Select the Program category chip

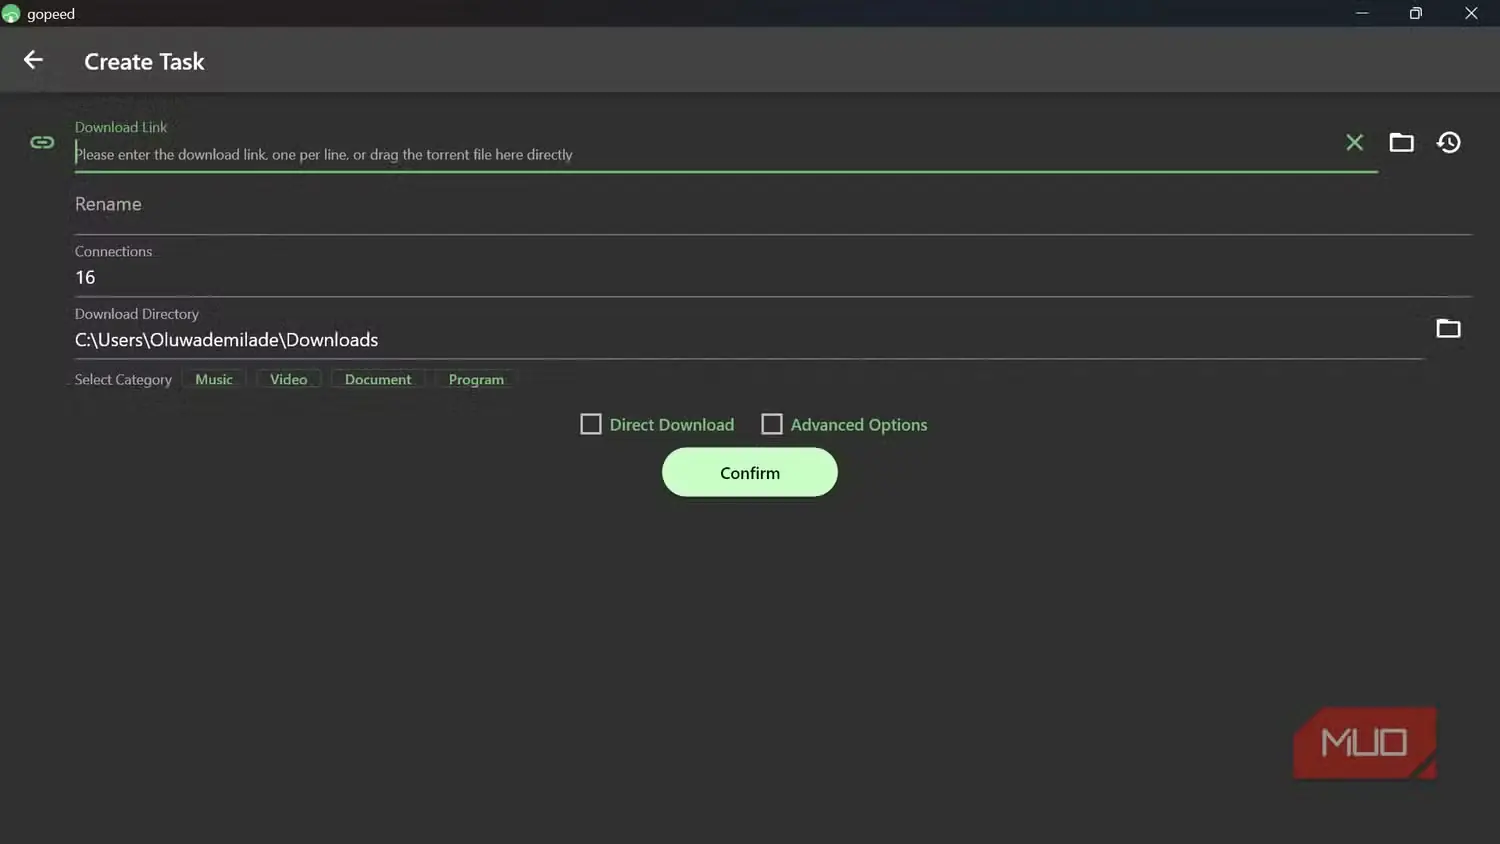(x=476, y=379)
